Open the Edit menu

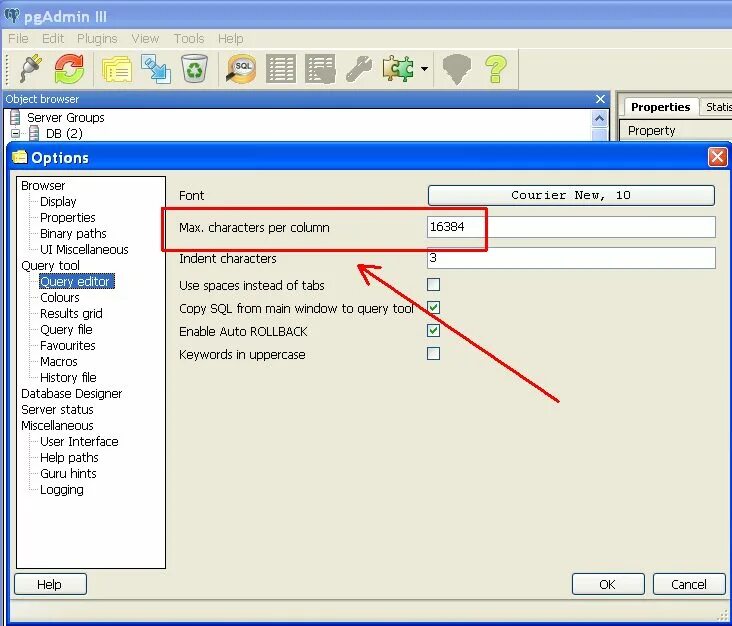click(53, 38)
